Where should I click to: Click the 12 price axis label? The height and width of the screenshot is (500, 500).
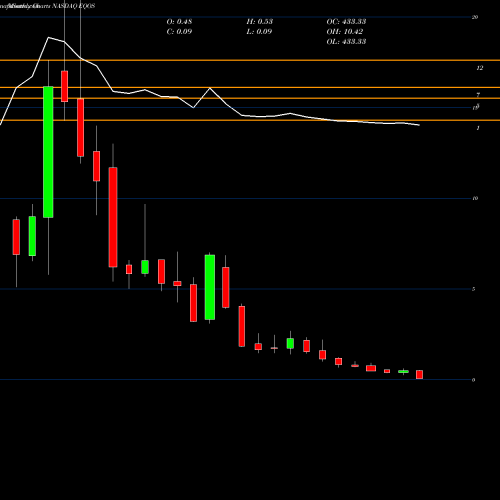point(480,68)
